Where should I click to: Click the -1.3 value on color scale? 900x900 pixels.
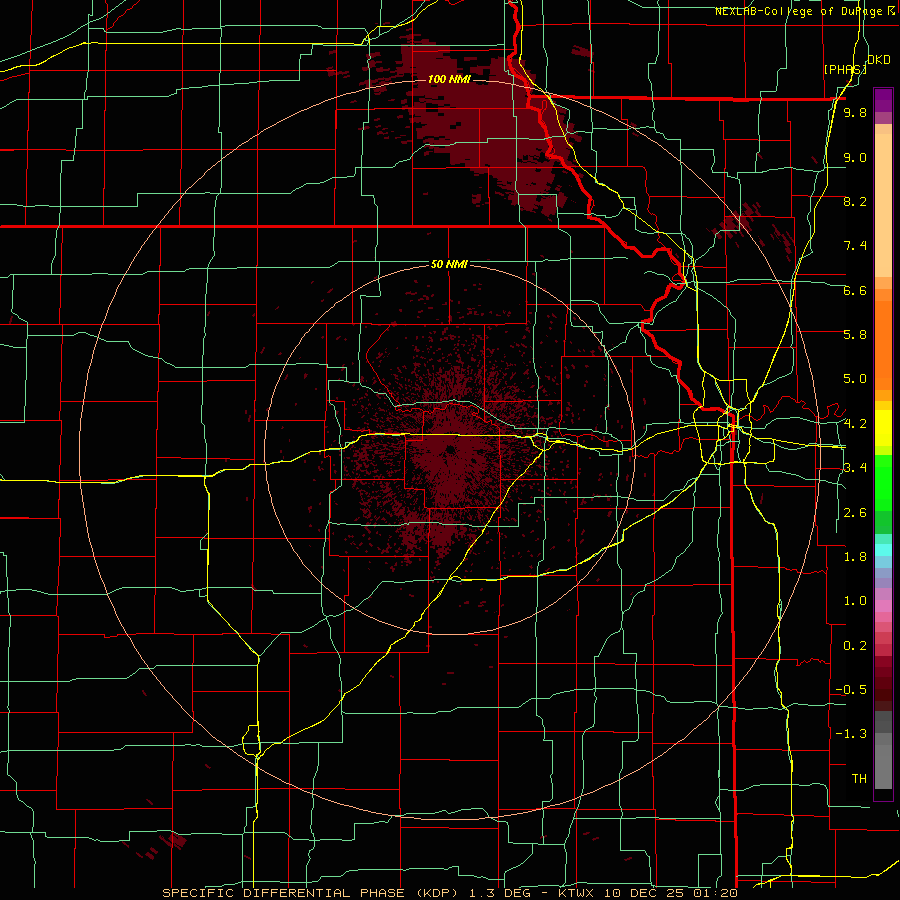tap(851, 734)
